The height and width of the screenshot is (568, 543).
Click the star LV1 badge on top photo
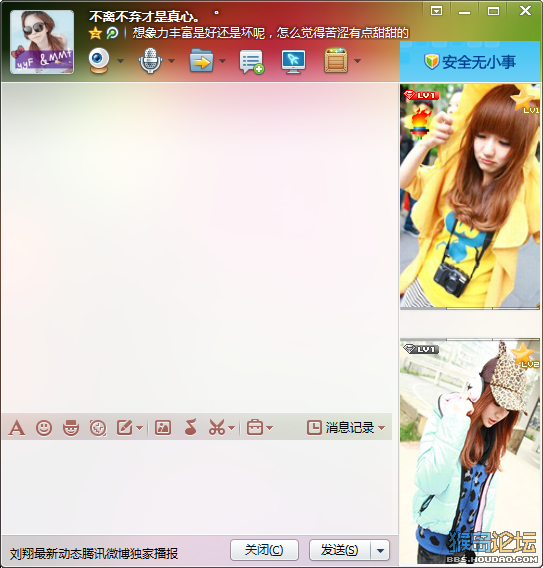[x=525, y=100]
